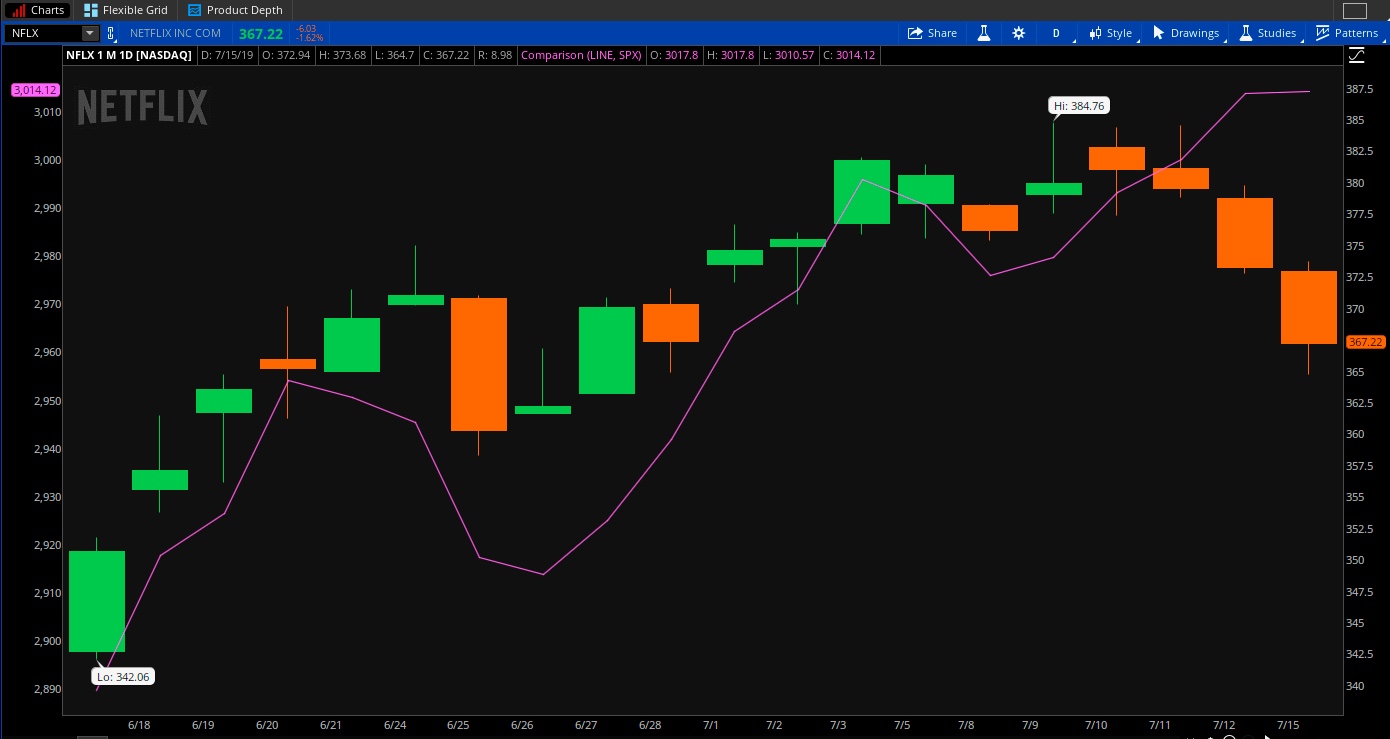Click the R: 8.98 range value
This screenshot has height=739, width=1390.
click(x=495, y=55)
